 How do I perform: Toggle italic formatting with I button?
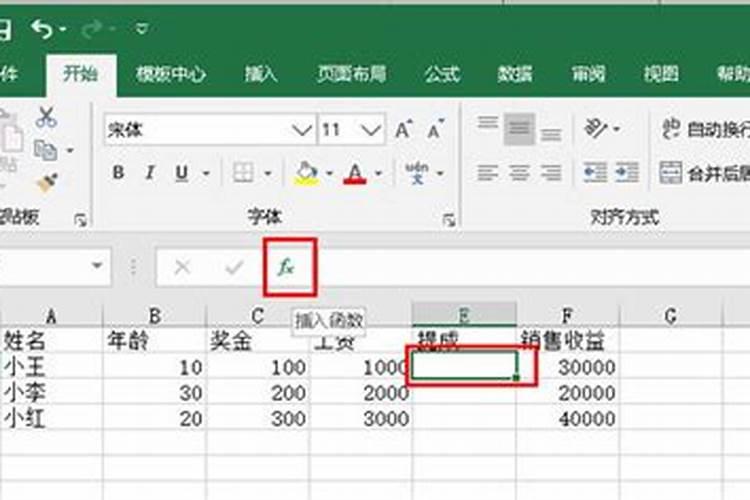150,173
